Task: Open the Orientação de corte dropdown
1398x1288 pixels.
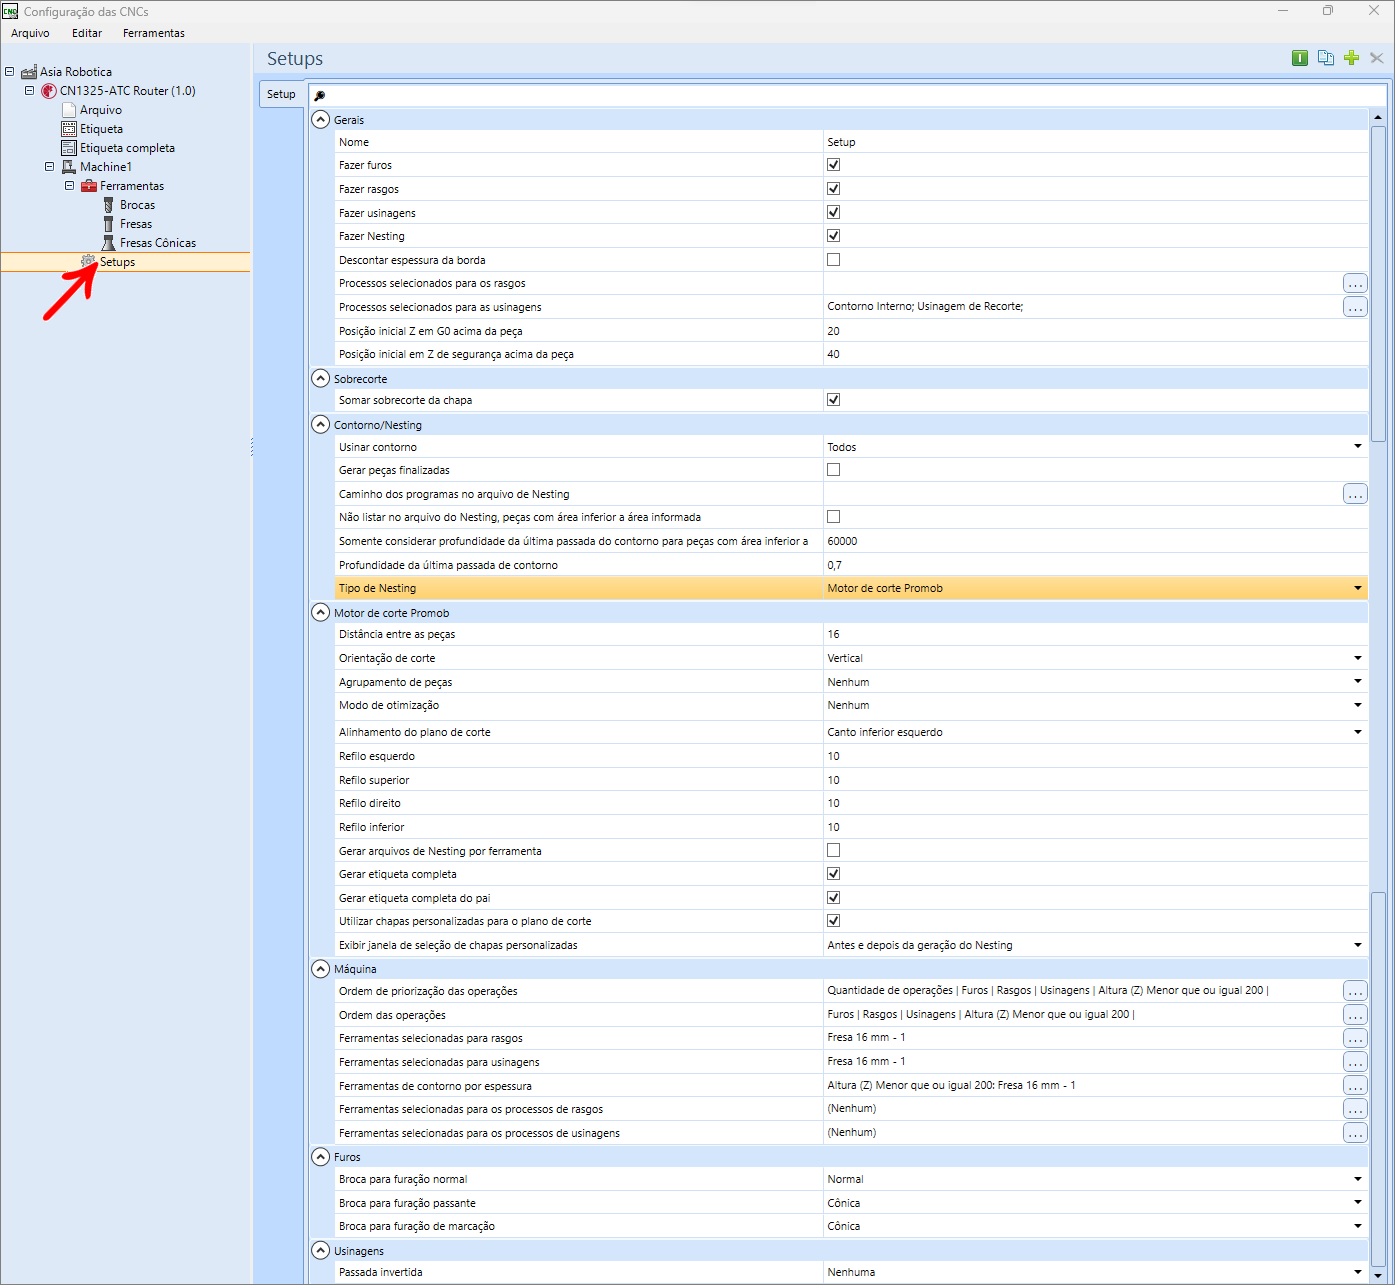Action: 1360,659
